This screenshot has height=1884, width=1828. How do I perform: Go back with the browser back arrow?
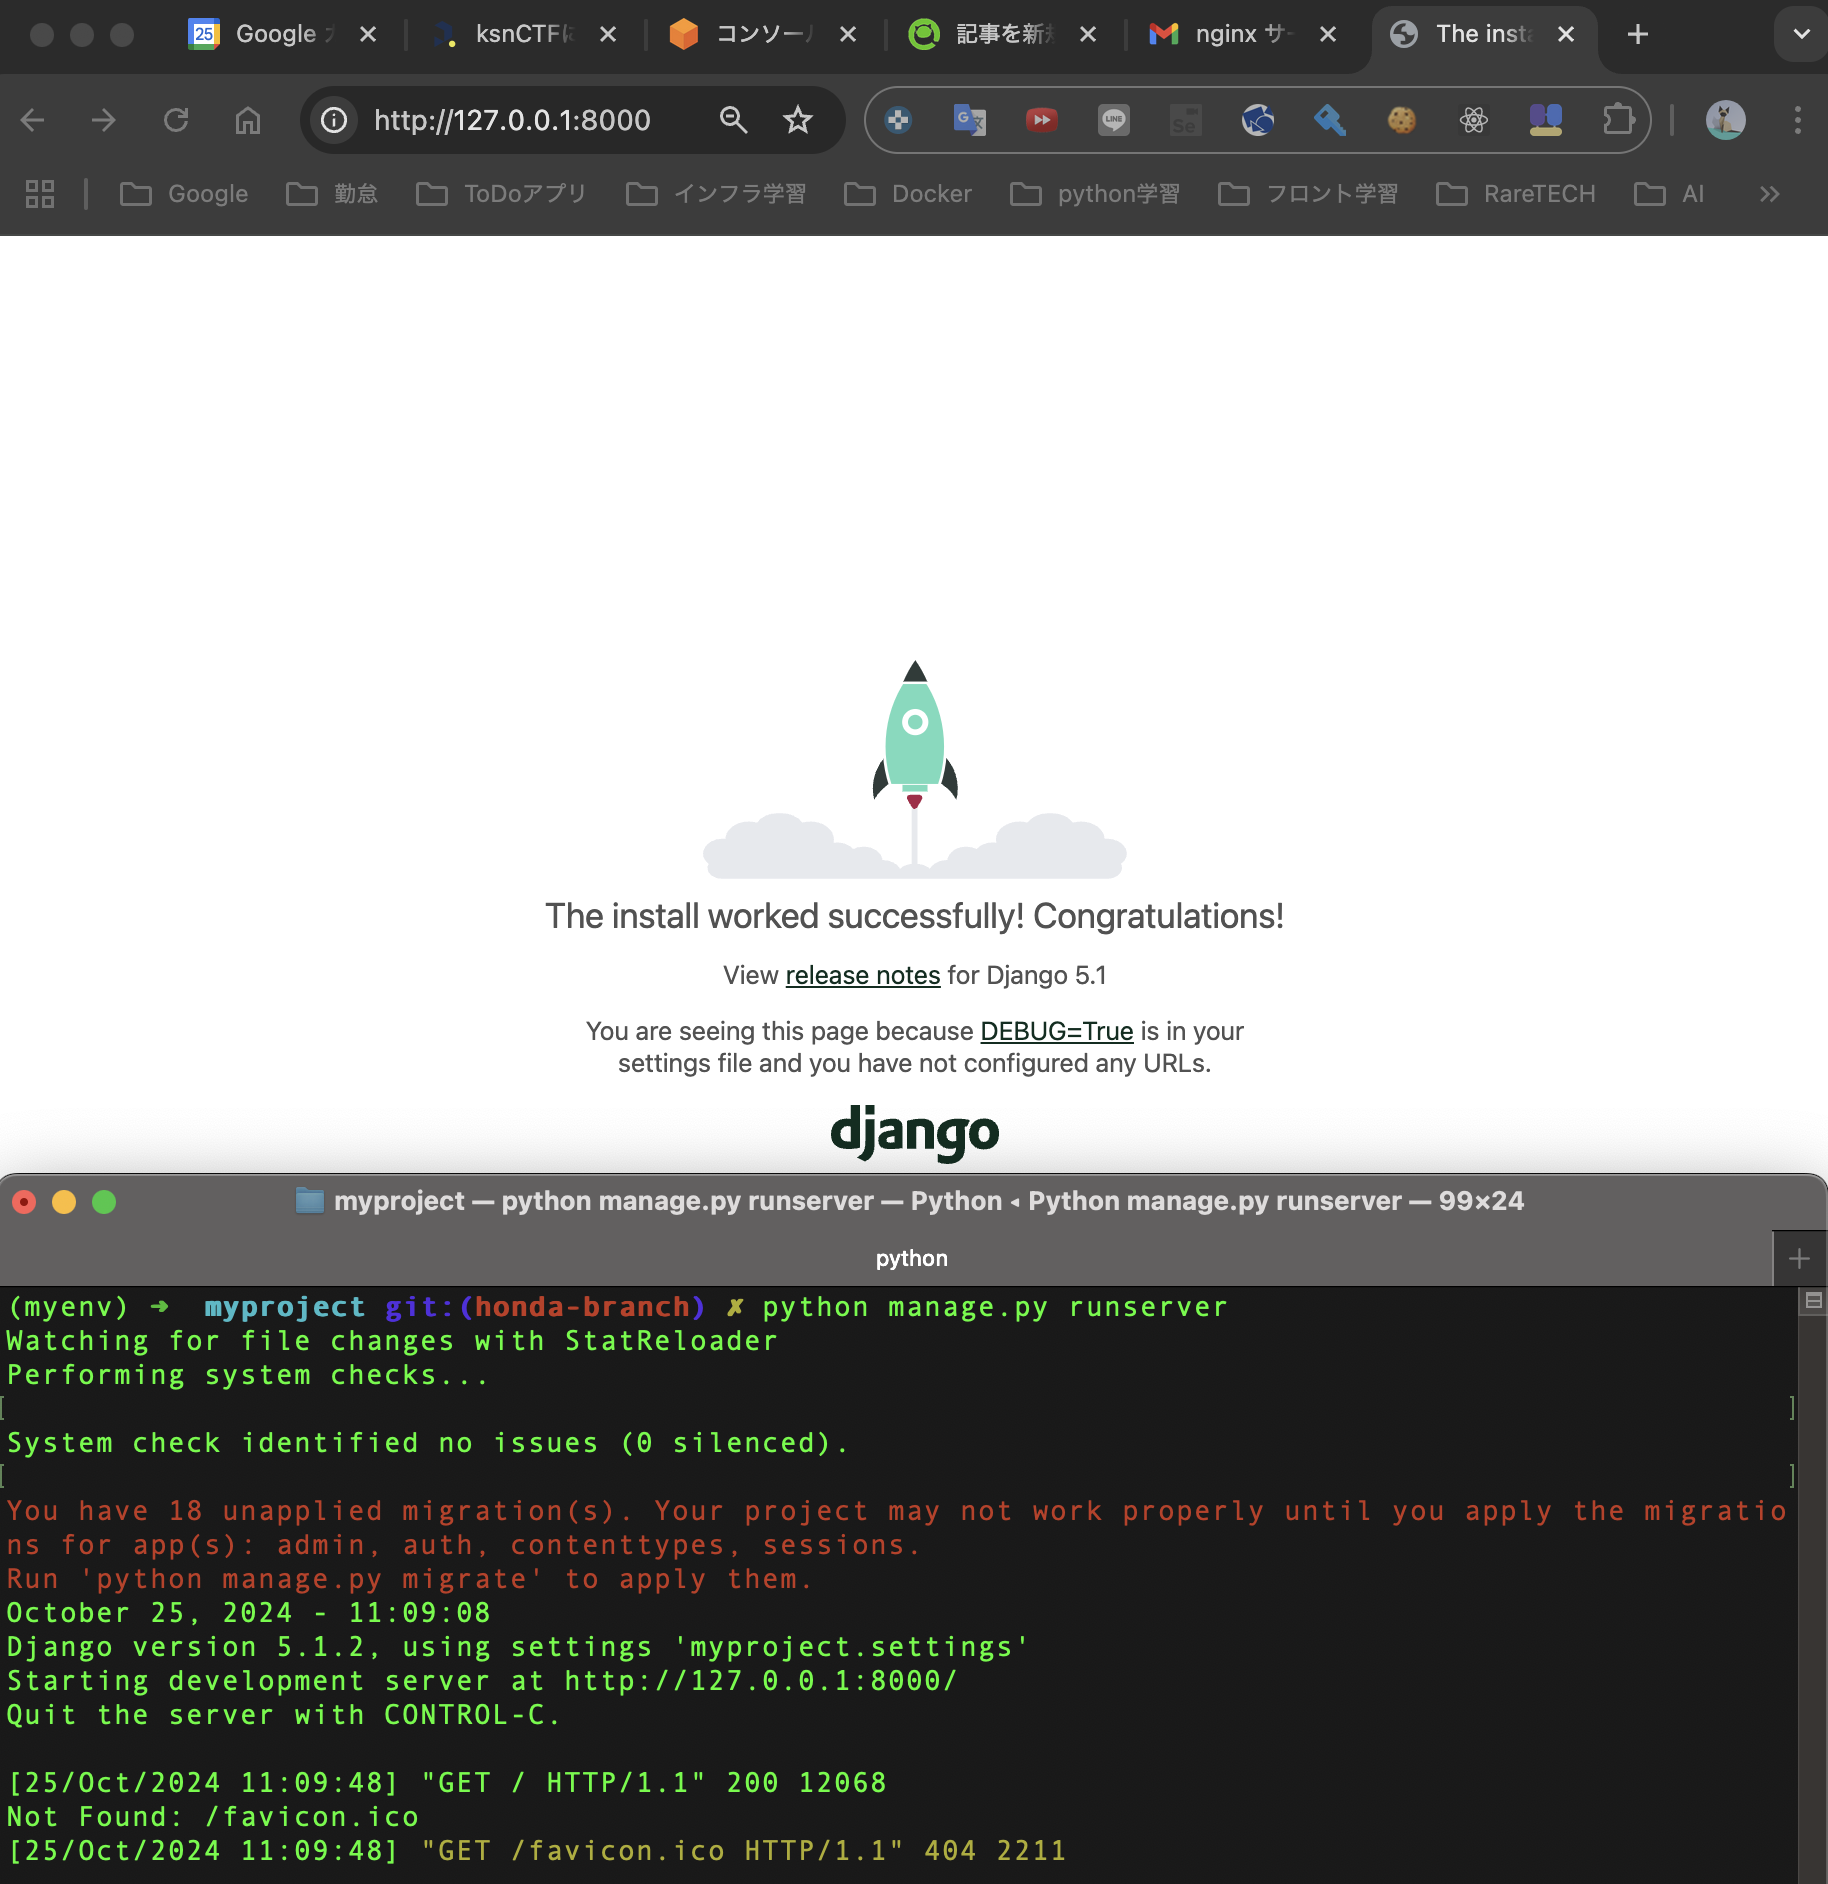coord(33,121)
